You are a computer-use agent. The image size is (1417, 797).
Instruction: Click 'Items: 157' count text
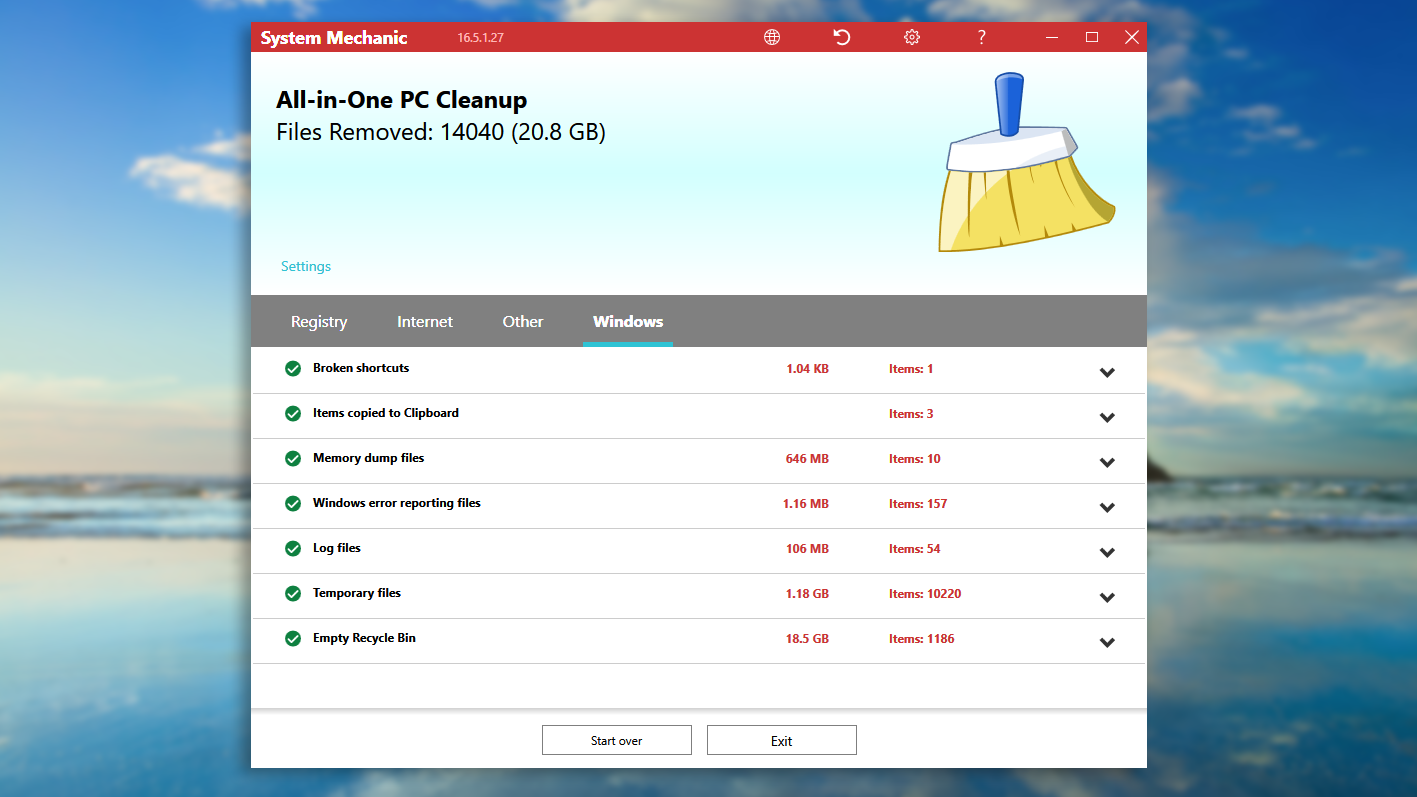918,504
